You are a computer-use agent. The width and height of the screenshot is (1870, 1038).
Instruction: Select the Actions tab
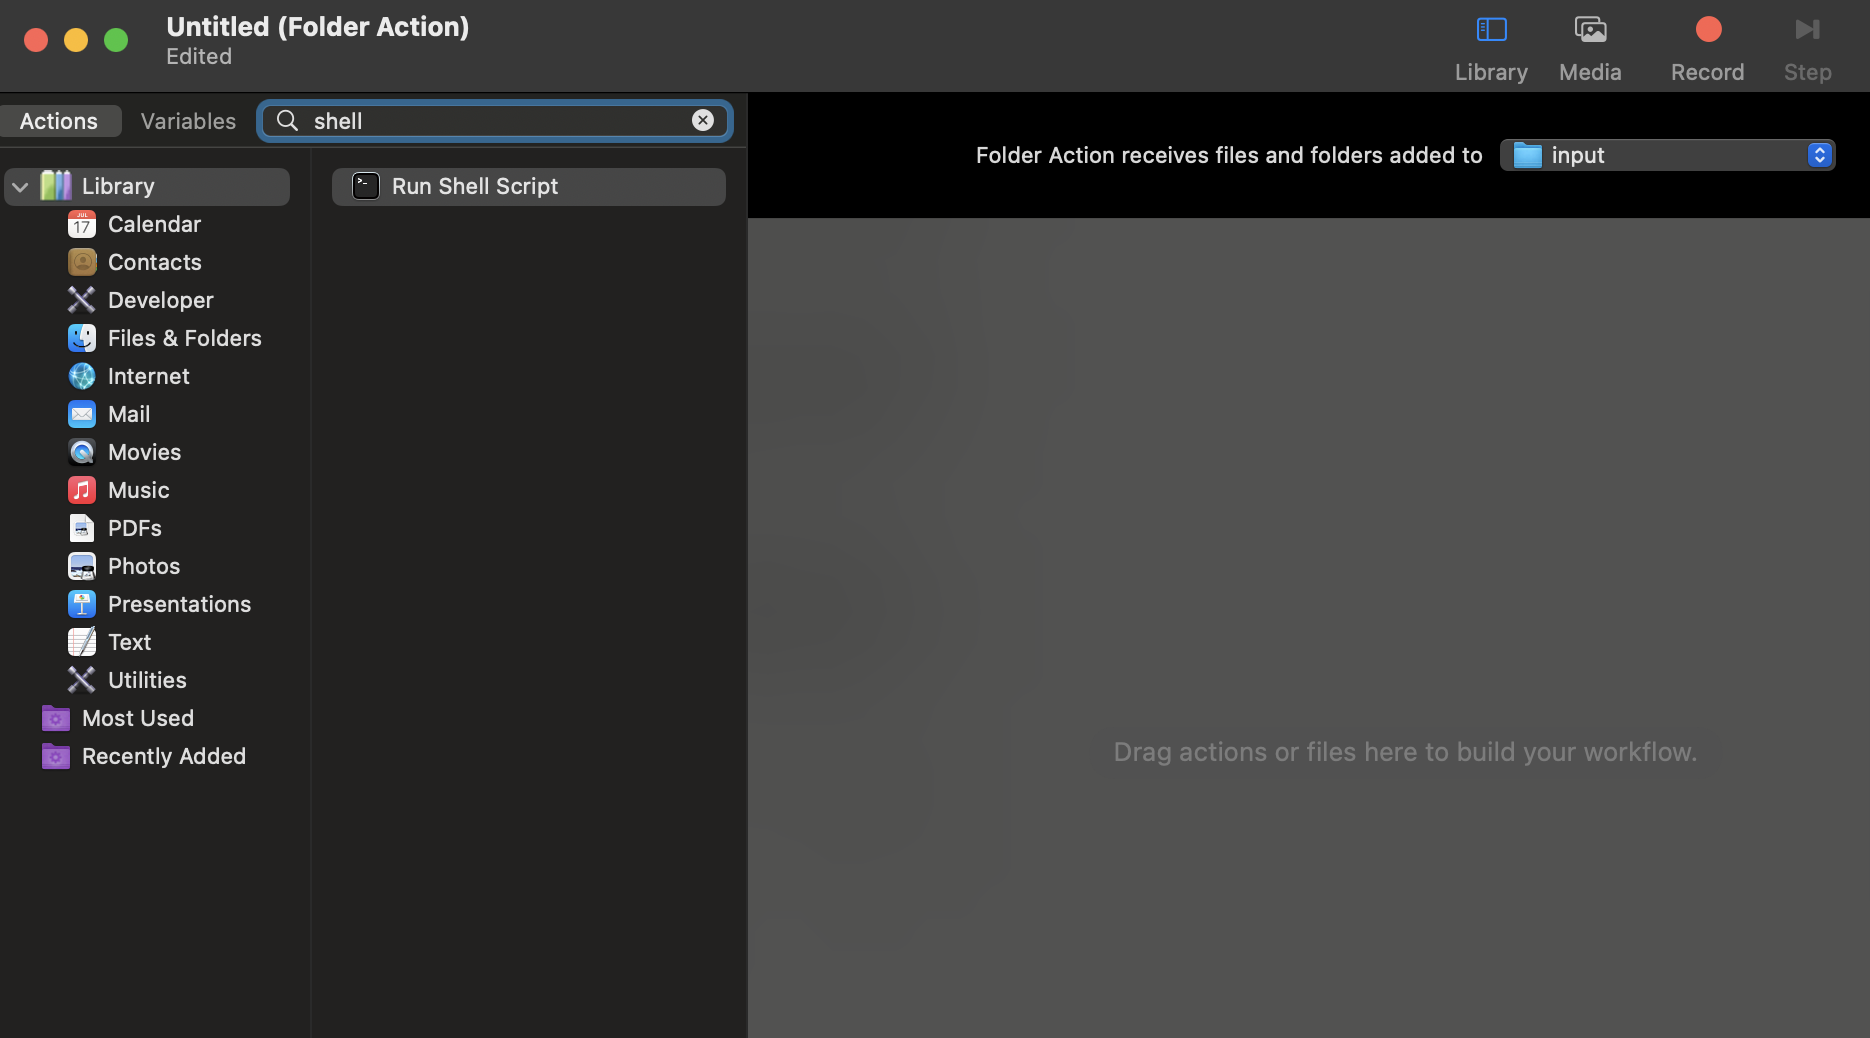[x=59, y=121]
